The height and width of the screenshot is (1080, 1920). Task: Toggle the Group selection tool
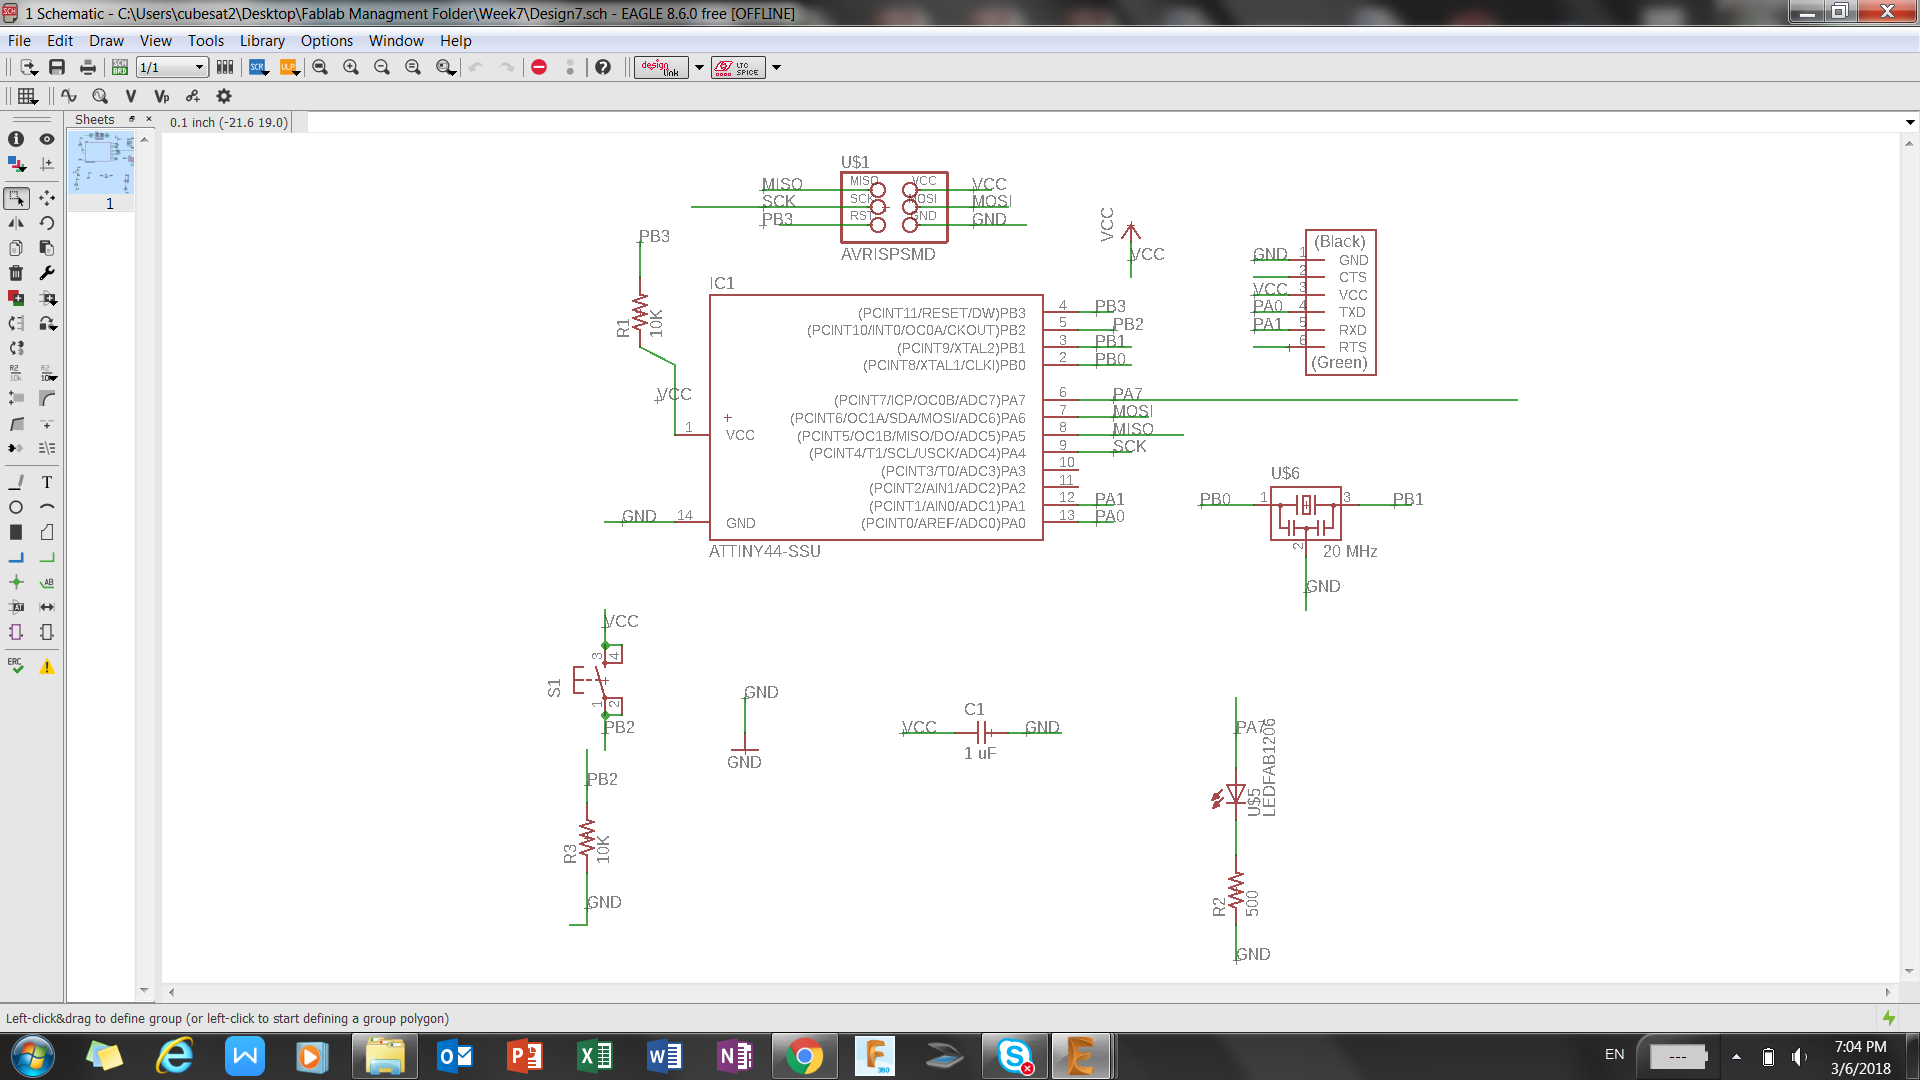pos(16,198)
